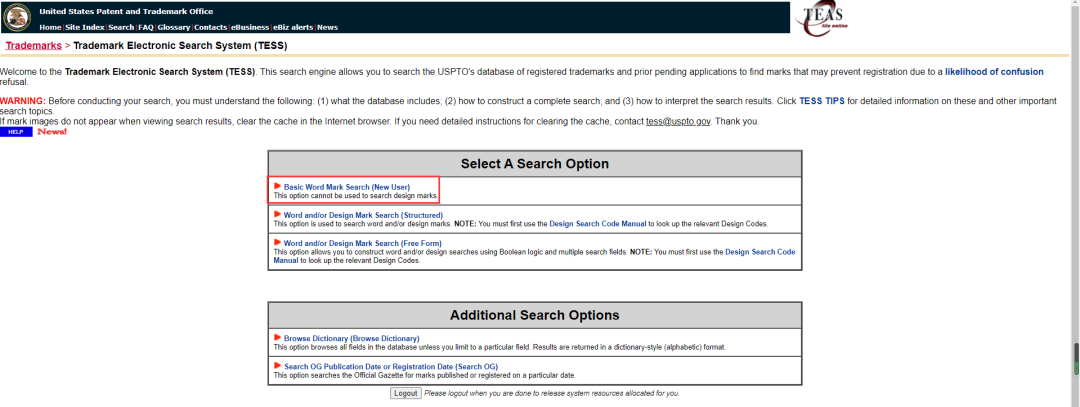Click red arrow beside Browse Dictionary
The height and width of the screenshot is (407, 1080).
(277, 338)
